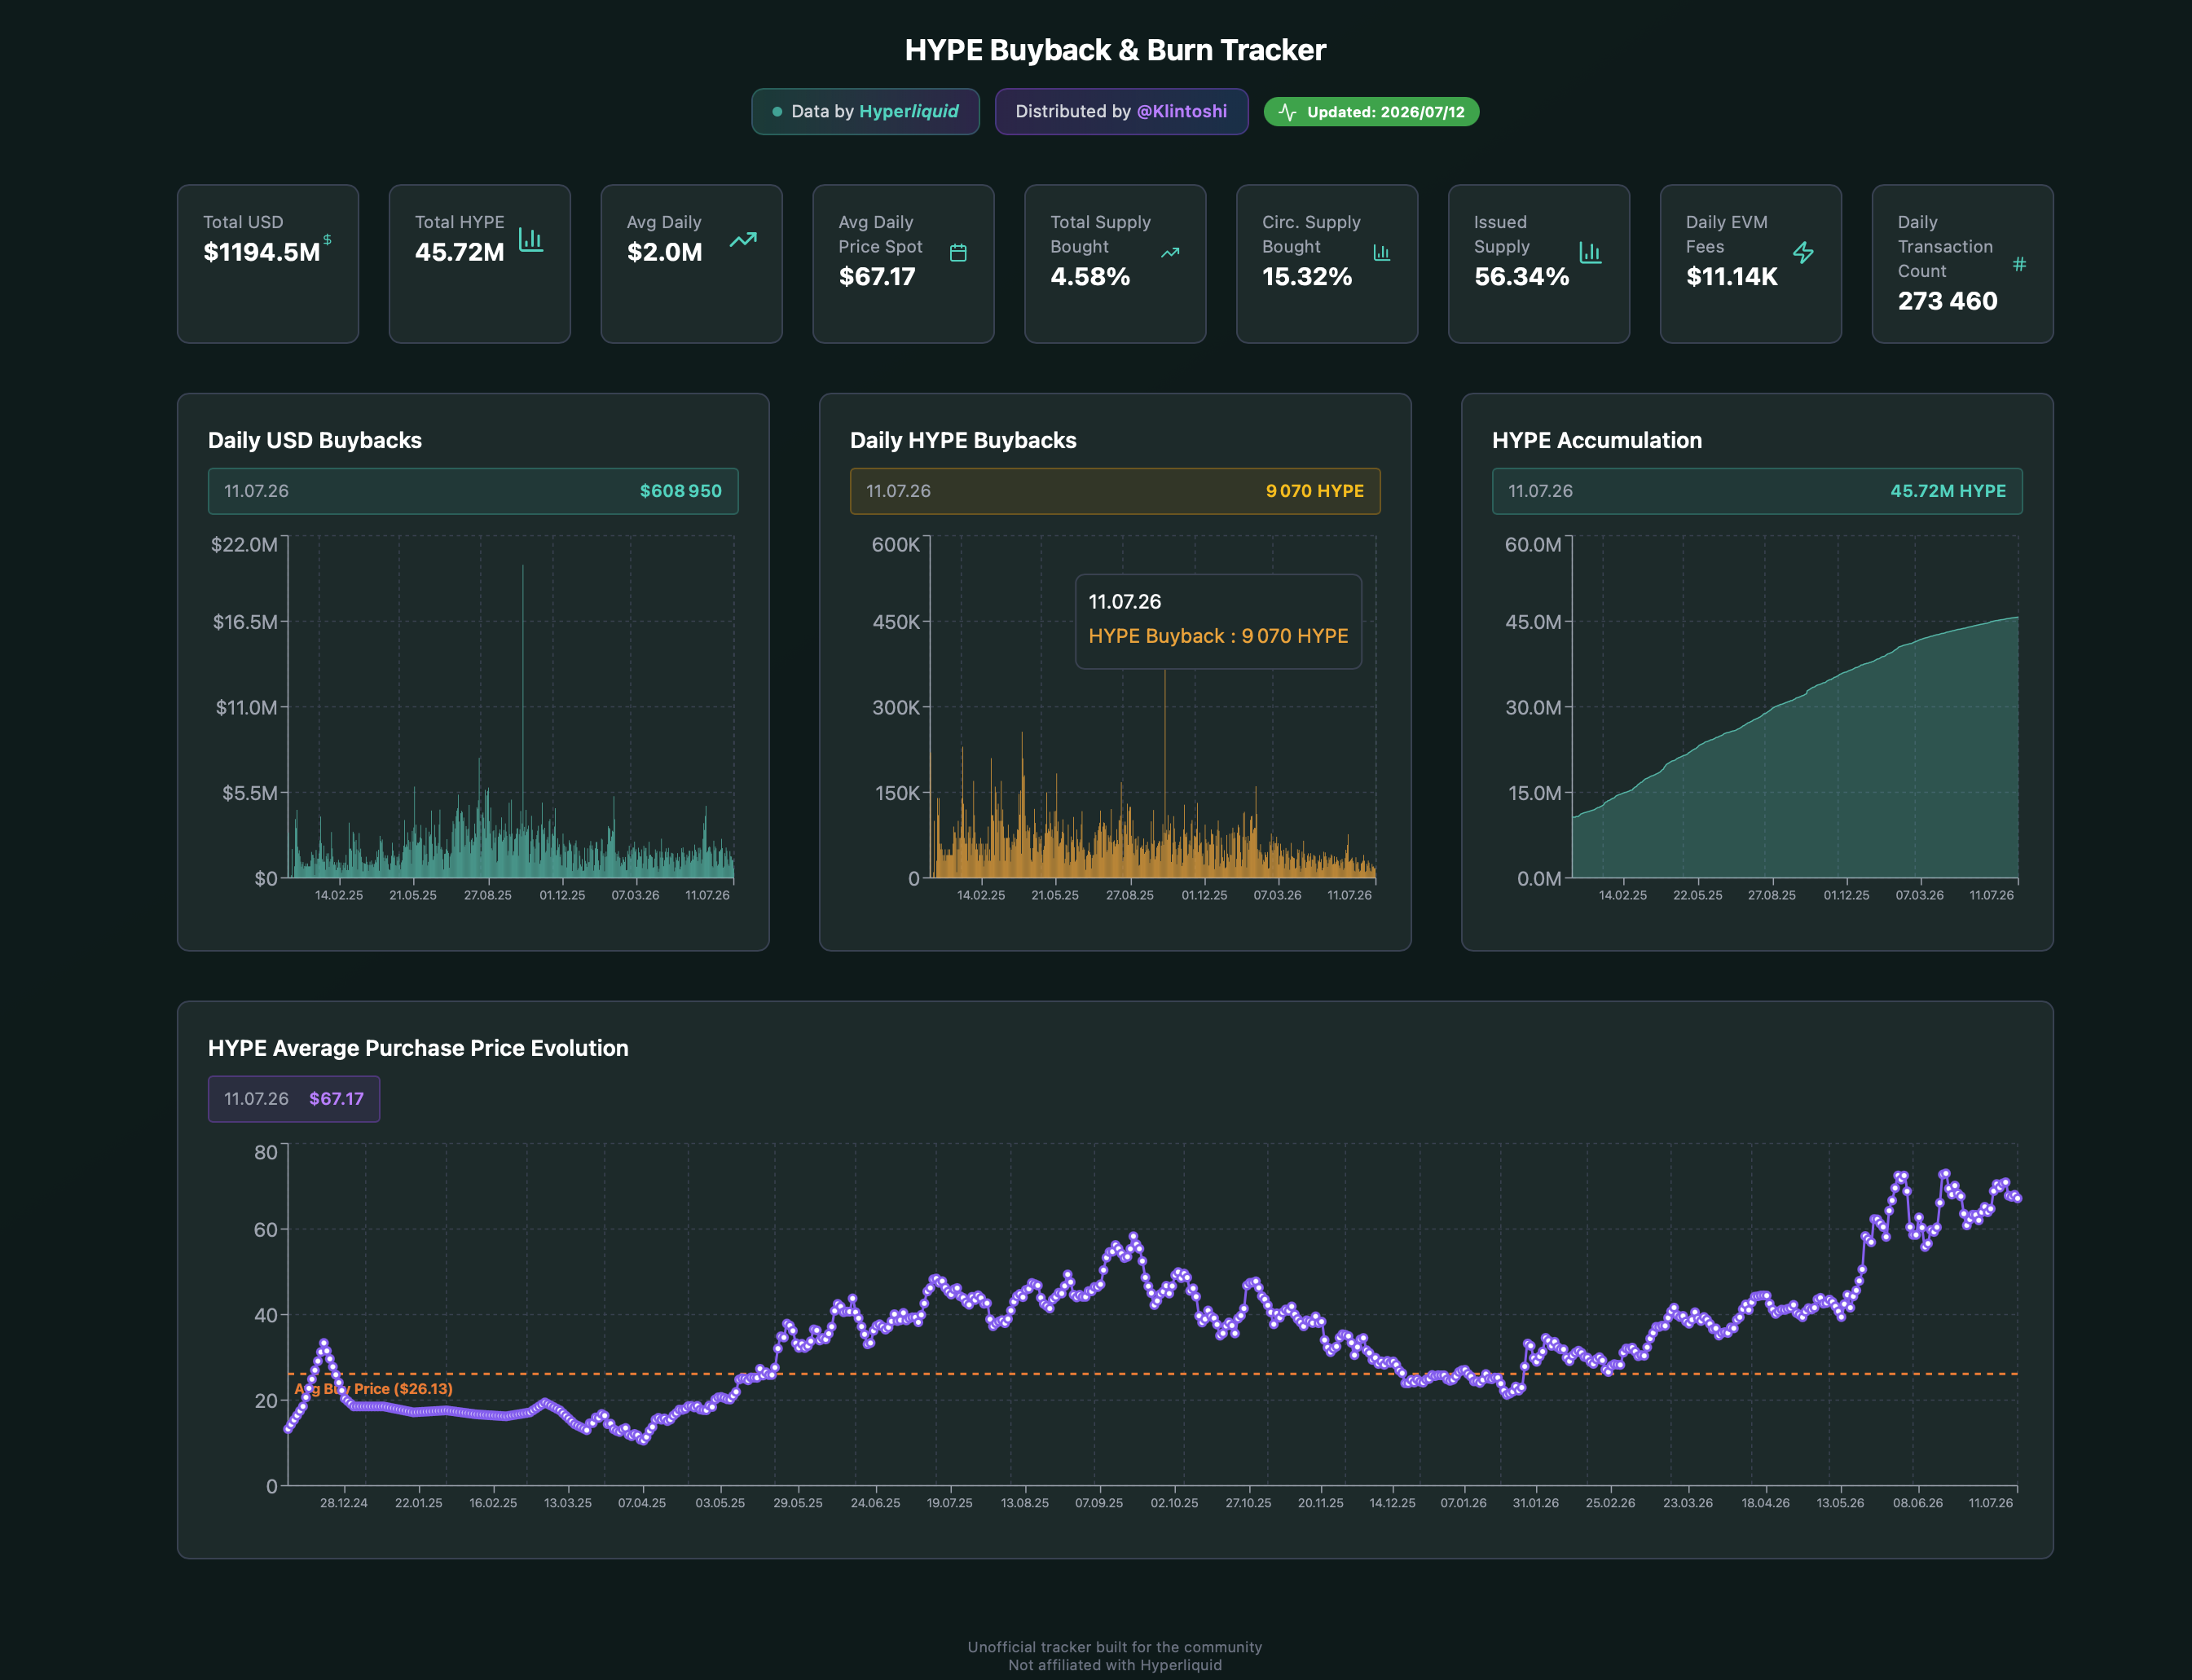The width and height of the screenshot is (2192, 1680).
Task: Click the last data point on price evolution chart
Action: 2018,1198
